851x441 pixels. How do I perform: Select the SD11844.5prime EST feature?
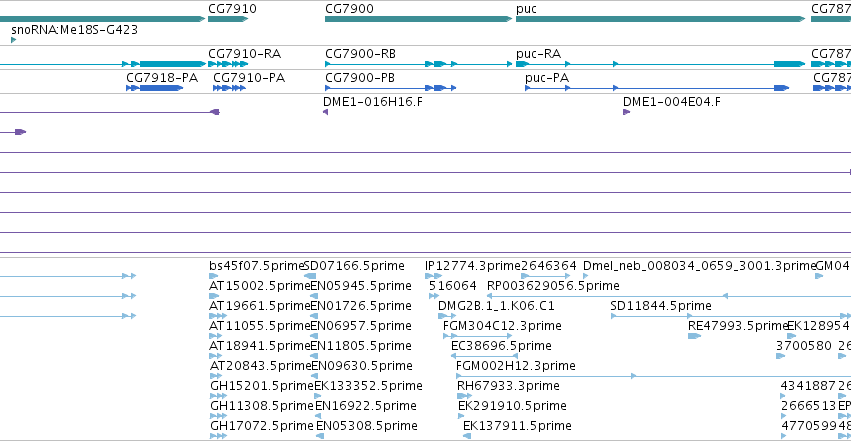tap(731, 316)
